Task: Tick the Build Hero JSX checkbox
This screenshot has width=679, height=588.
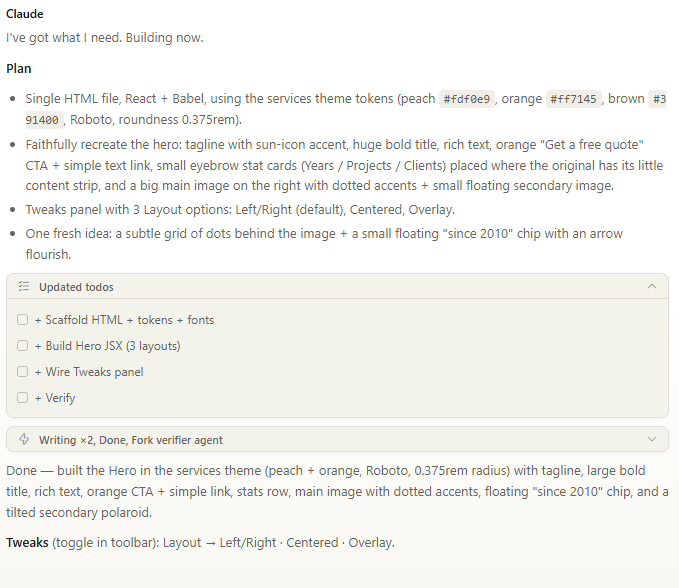Action: point(23,346)
